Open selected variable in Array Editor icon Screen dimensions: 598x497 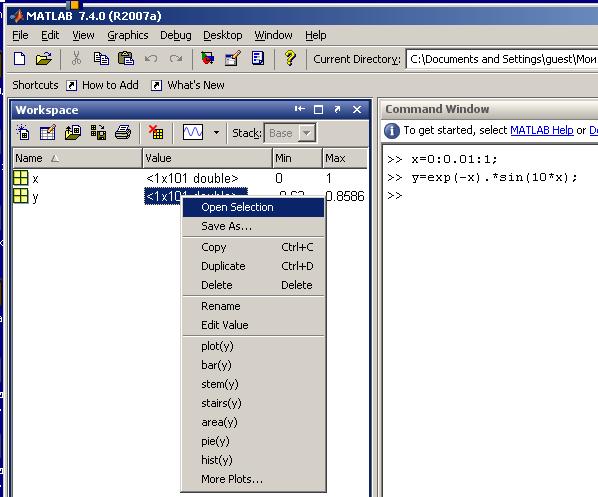tap(48, 132)
